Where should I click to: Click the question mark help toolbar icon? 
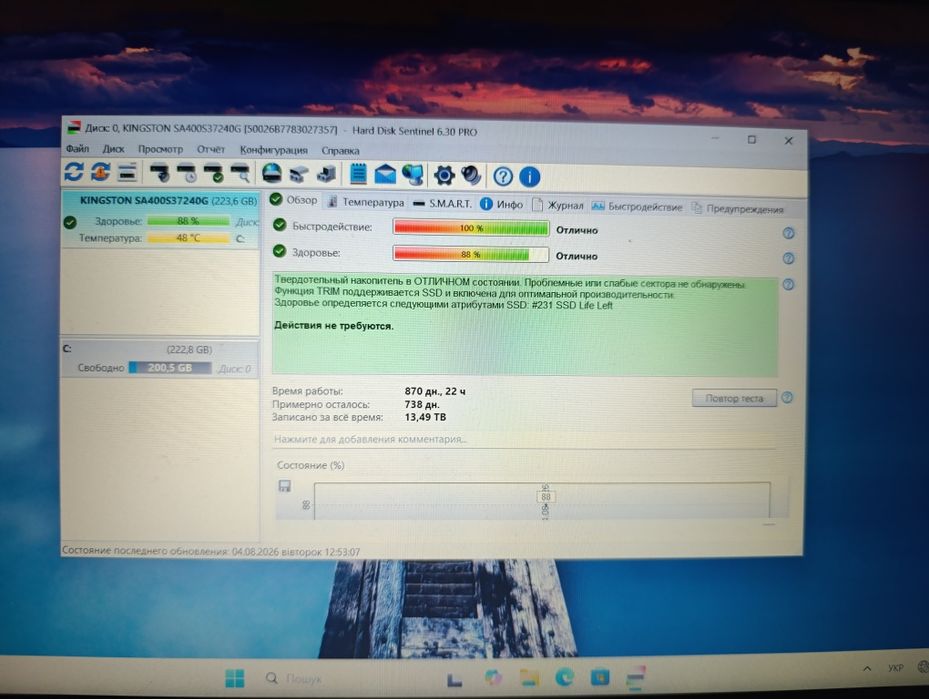coord(502,176)
